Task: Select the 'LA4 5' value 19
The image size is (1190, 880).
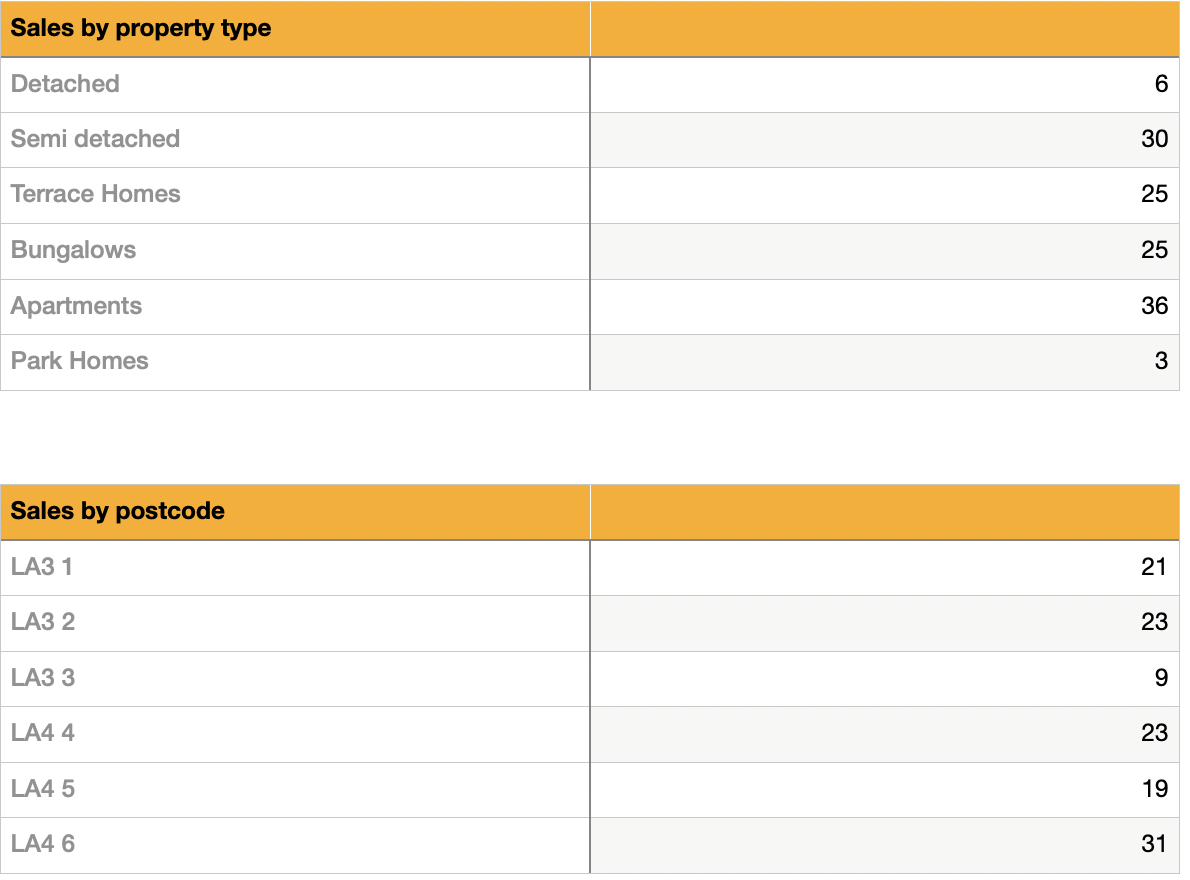Action: point(1154,789)
